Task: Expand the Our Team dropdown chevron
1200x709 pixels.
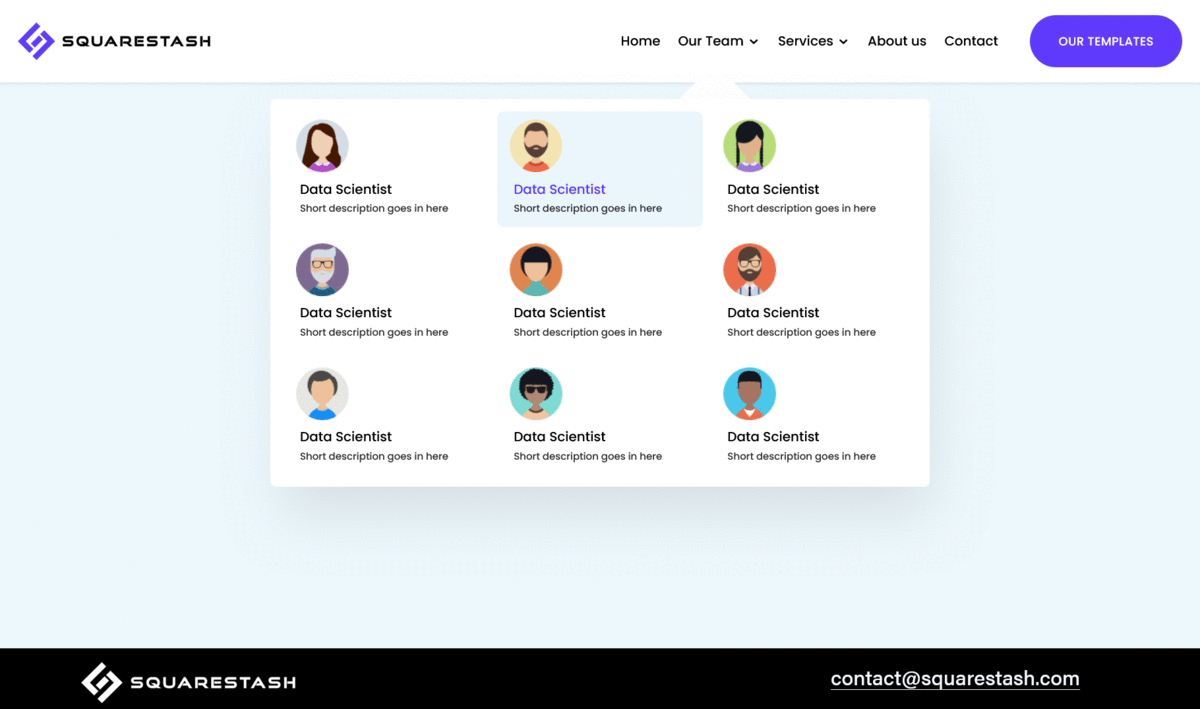Action: pos(754,42)
